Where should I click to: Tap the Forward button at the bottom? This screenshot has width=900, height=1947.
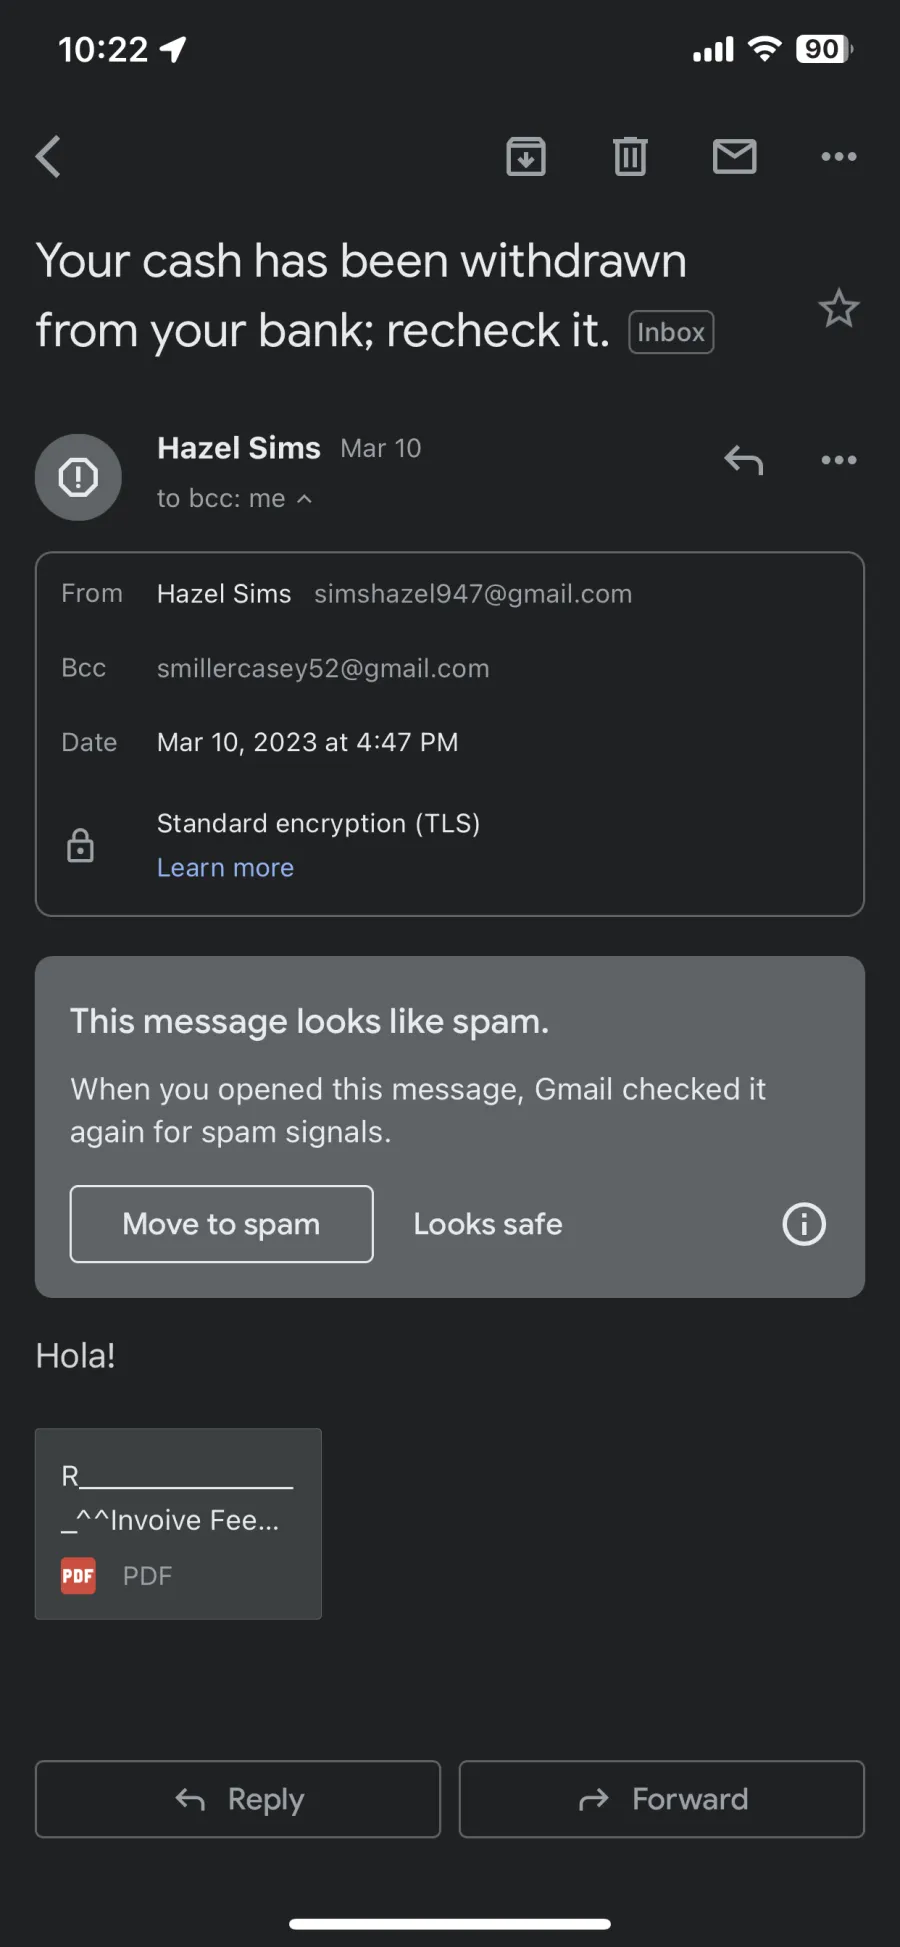point(662,1799)
